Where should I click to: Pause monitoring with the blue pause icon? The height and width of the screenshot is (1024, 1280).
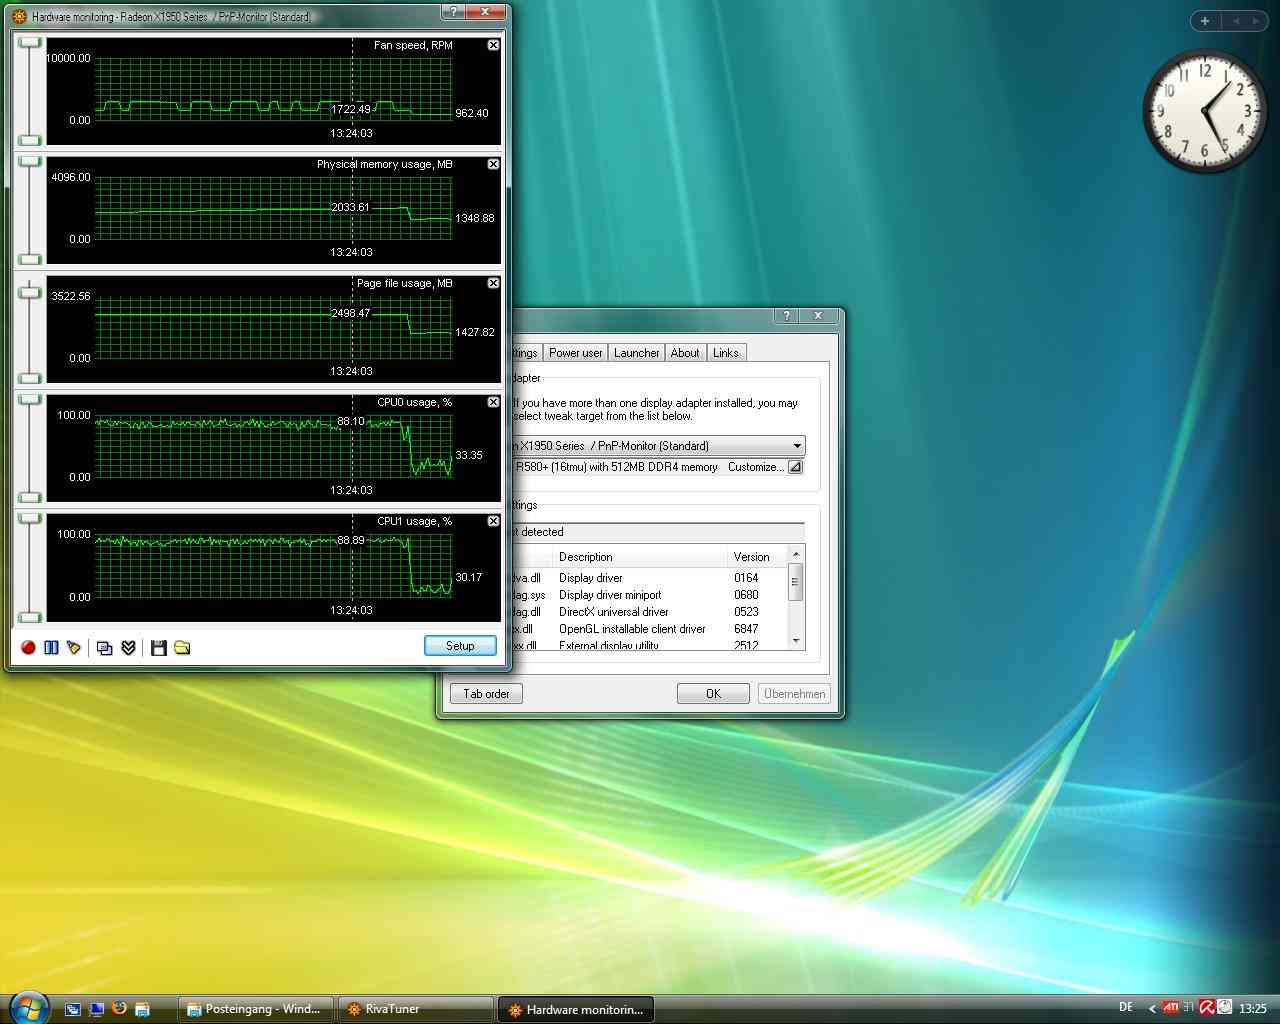(51, 648)
